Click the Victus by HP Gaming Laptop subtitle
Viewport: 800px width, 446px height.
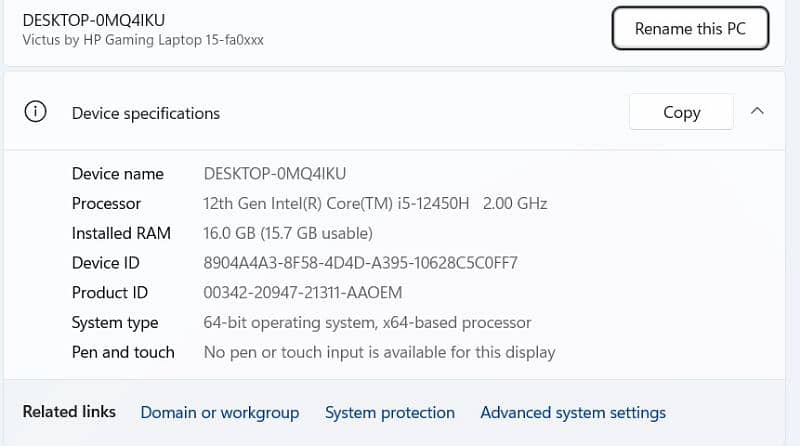point(143,40)
